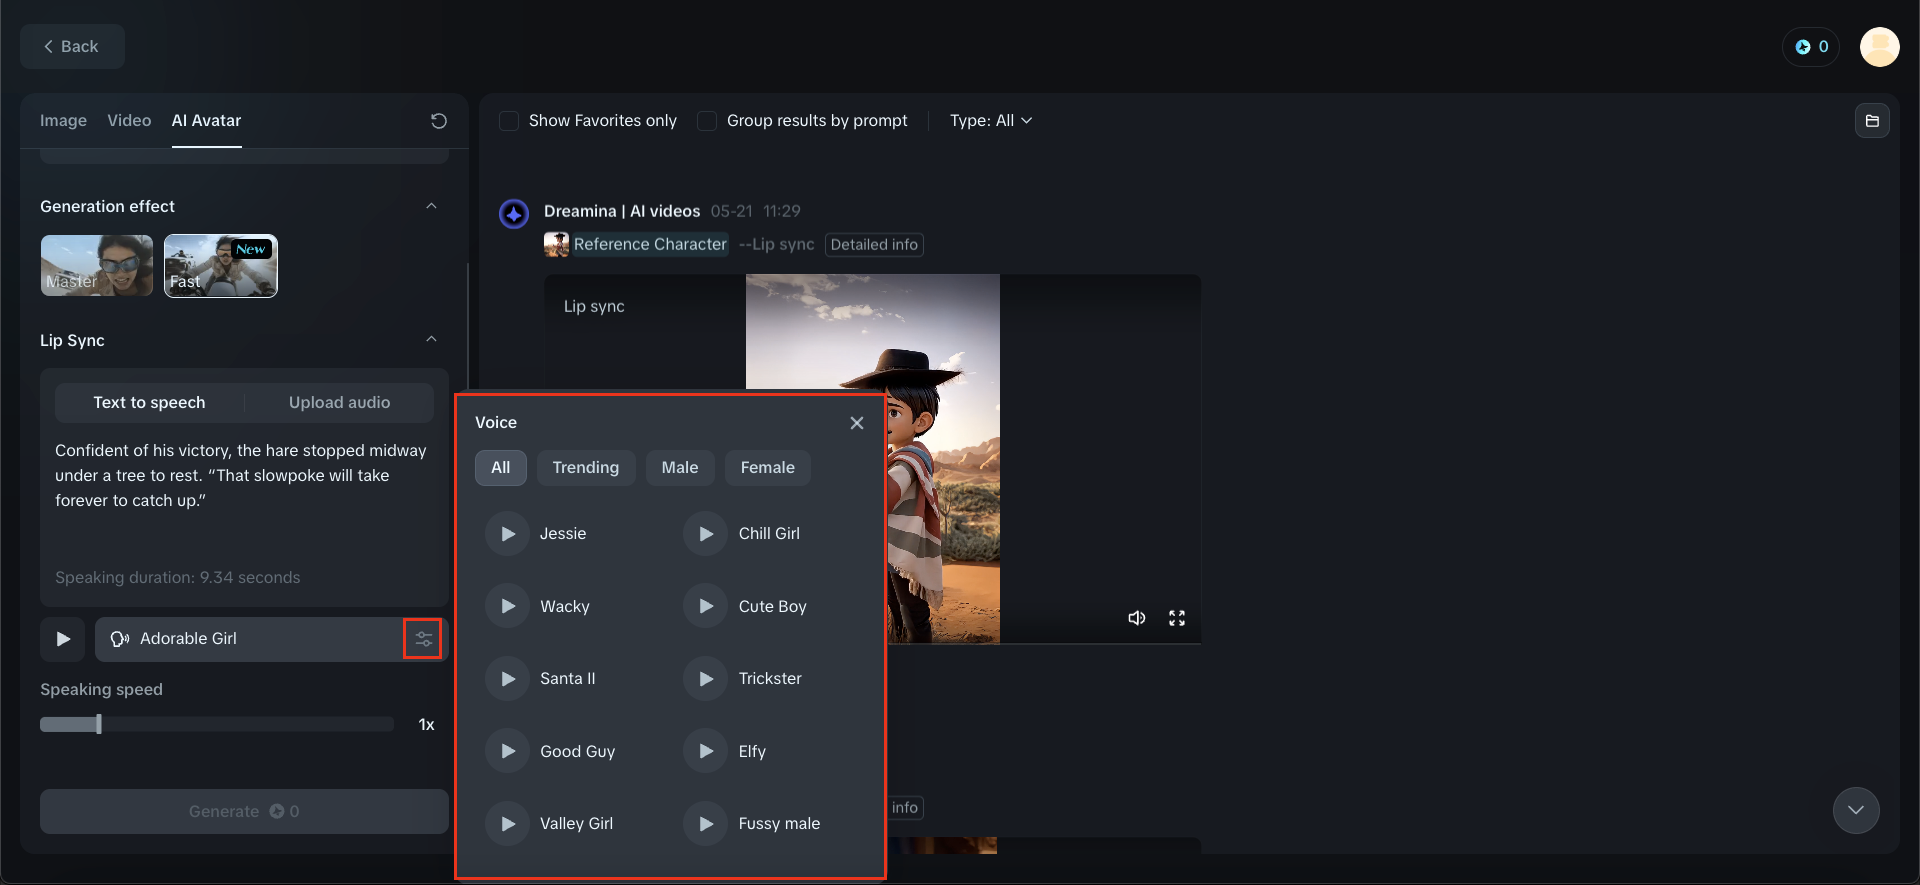
Task: Preview the Elfy voice
Action: click(706, 751)
